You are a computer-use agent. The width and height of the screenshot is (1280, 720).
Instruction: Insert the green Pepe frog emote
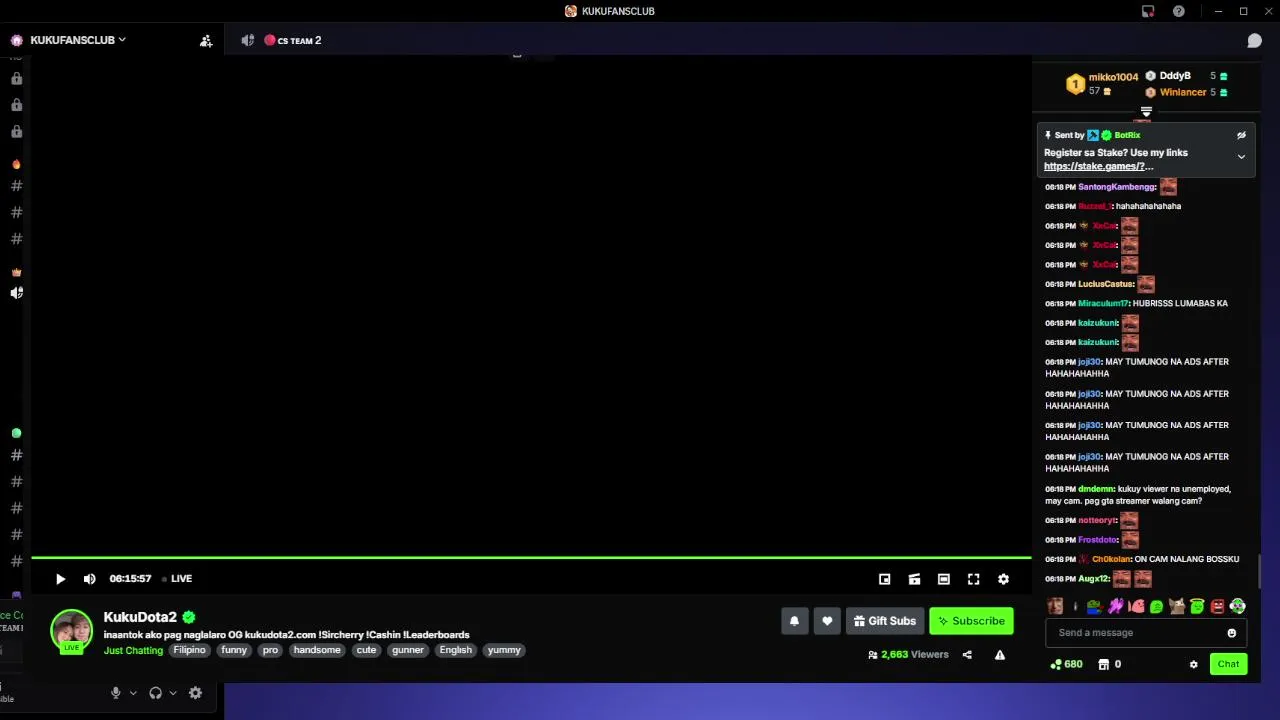click(1095, 606)
